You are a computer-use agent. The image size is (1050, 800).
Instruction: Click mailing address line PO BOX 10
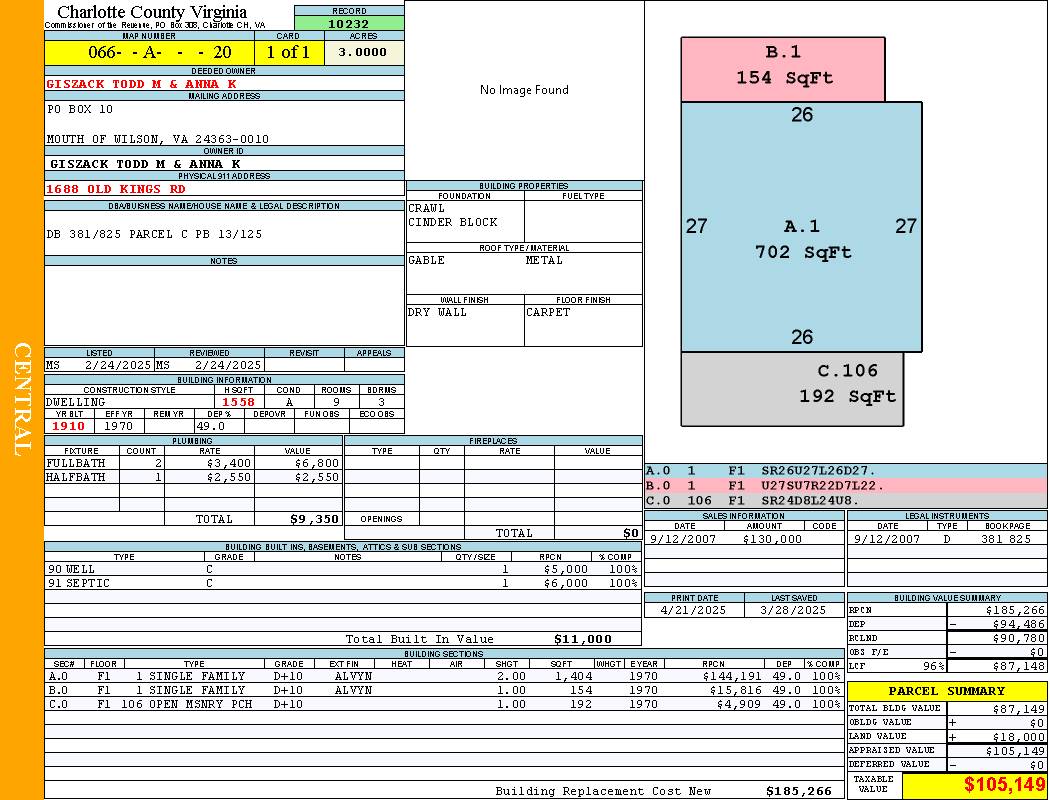click(x=80, y=109)
